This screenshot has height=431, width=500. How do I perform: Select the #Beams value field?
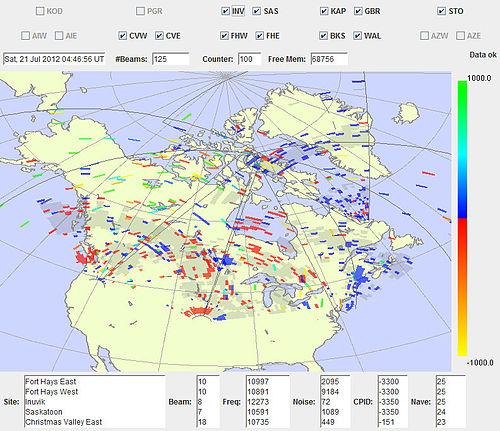click(171, 59)
